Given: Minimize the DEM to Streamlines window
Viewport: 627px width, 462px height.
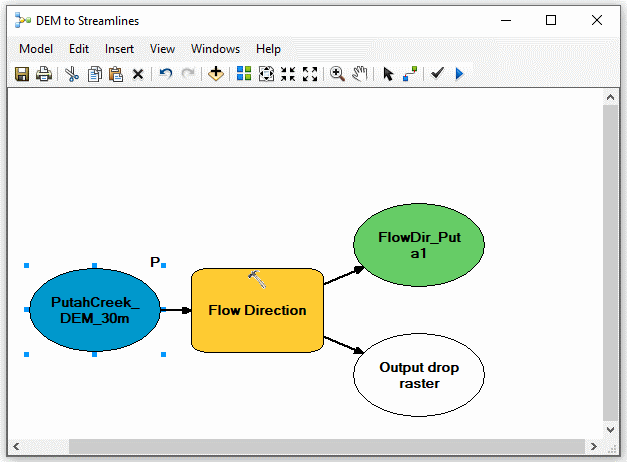Looking at the screenshot, I should tap(506, 20).
